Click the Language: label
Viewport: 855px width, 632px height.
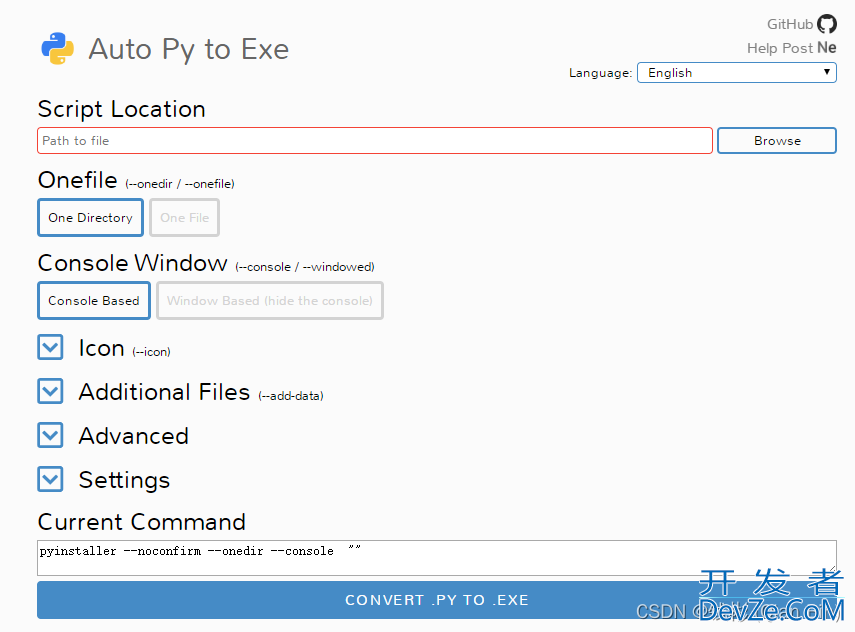[600, 73]
